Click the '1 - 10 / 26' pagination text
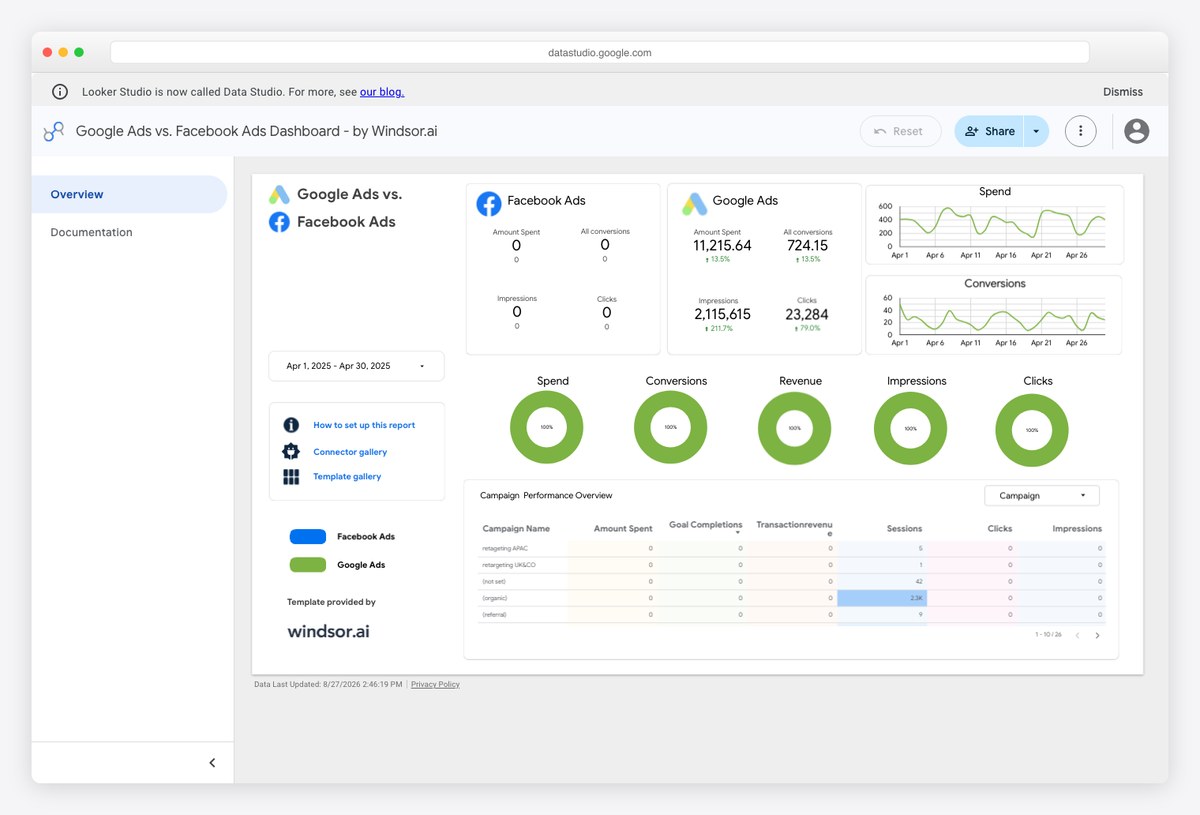1200x815 pixels. tap(1048, 635)
